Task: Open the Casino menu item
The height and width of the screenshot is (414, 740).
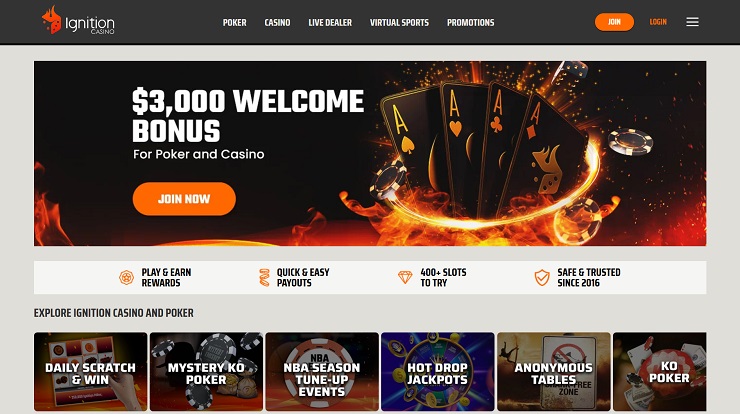Action: click(x=278, y=22)
